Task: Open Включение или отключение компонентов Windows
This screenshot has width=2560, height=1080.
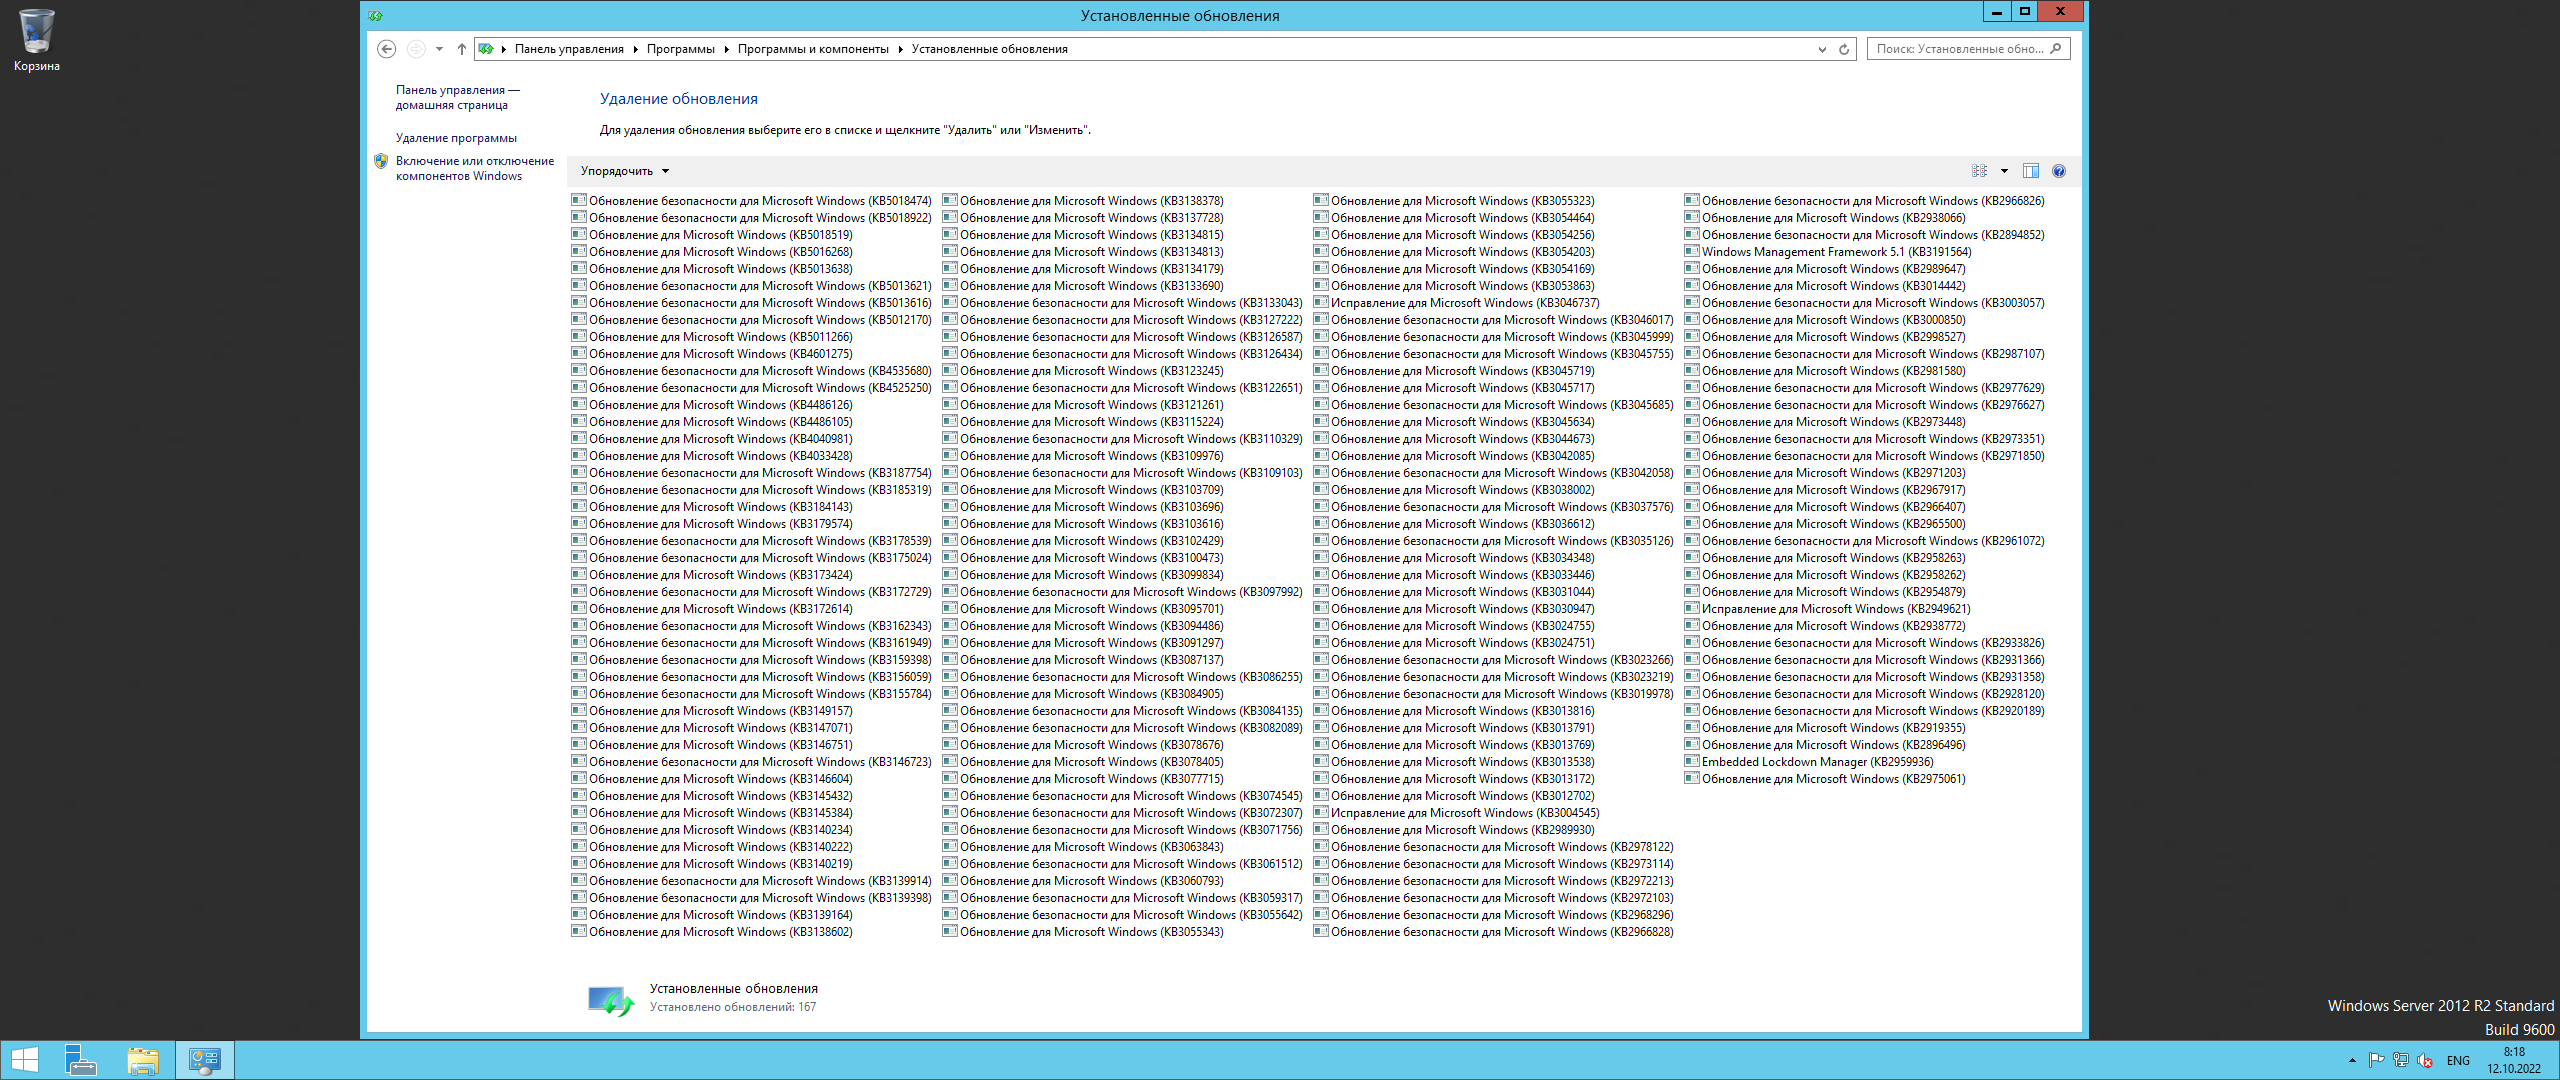Action: [x=475, y=168]
